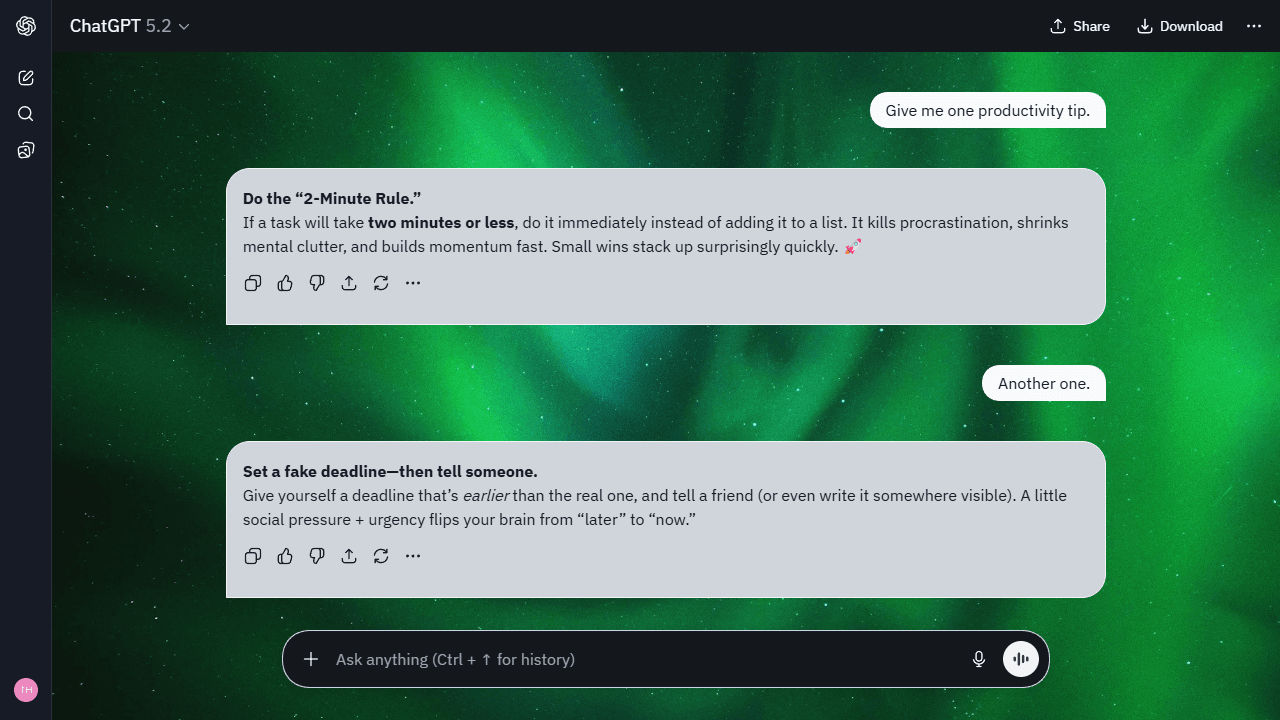Start a new chat via sidebar
Screen dimensions: 1280x720
tap(26, 78)
